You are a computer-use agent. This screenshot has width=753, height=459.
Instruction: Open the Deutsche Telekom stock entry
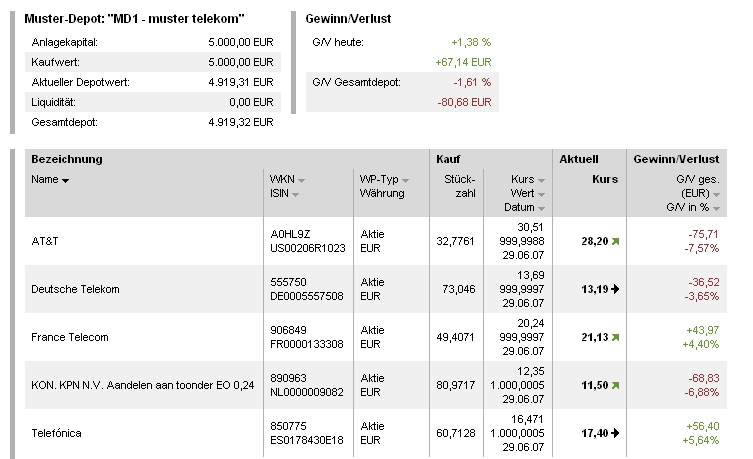point(76,289)
